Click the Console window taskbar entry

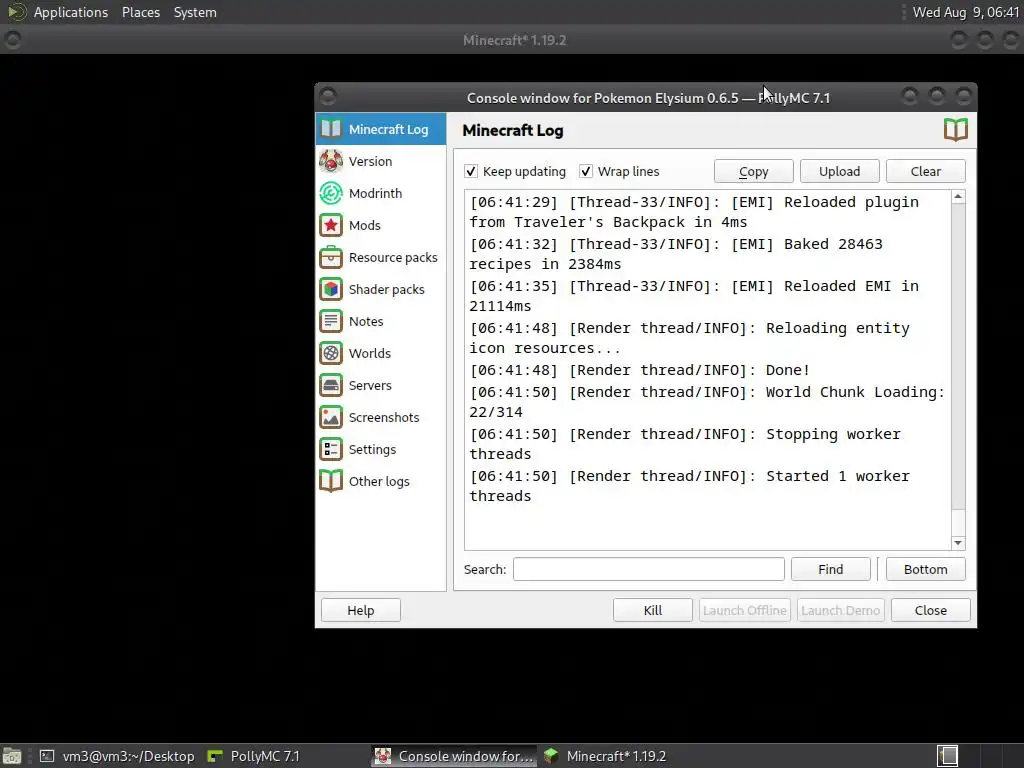coord(455,756)
